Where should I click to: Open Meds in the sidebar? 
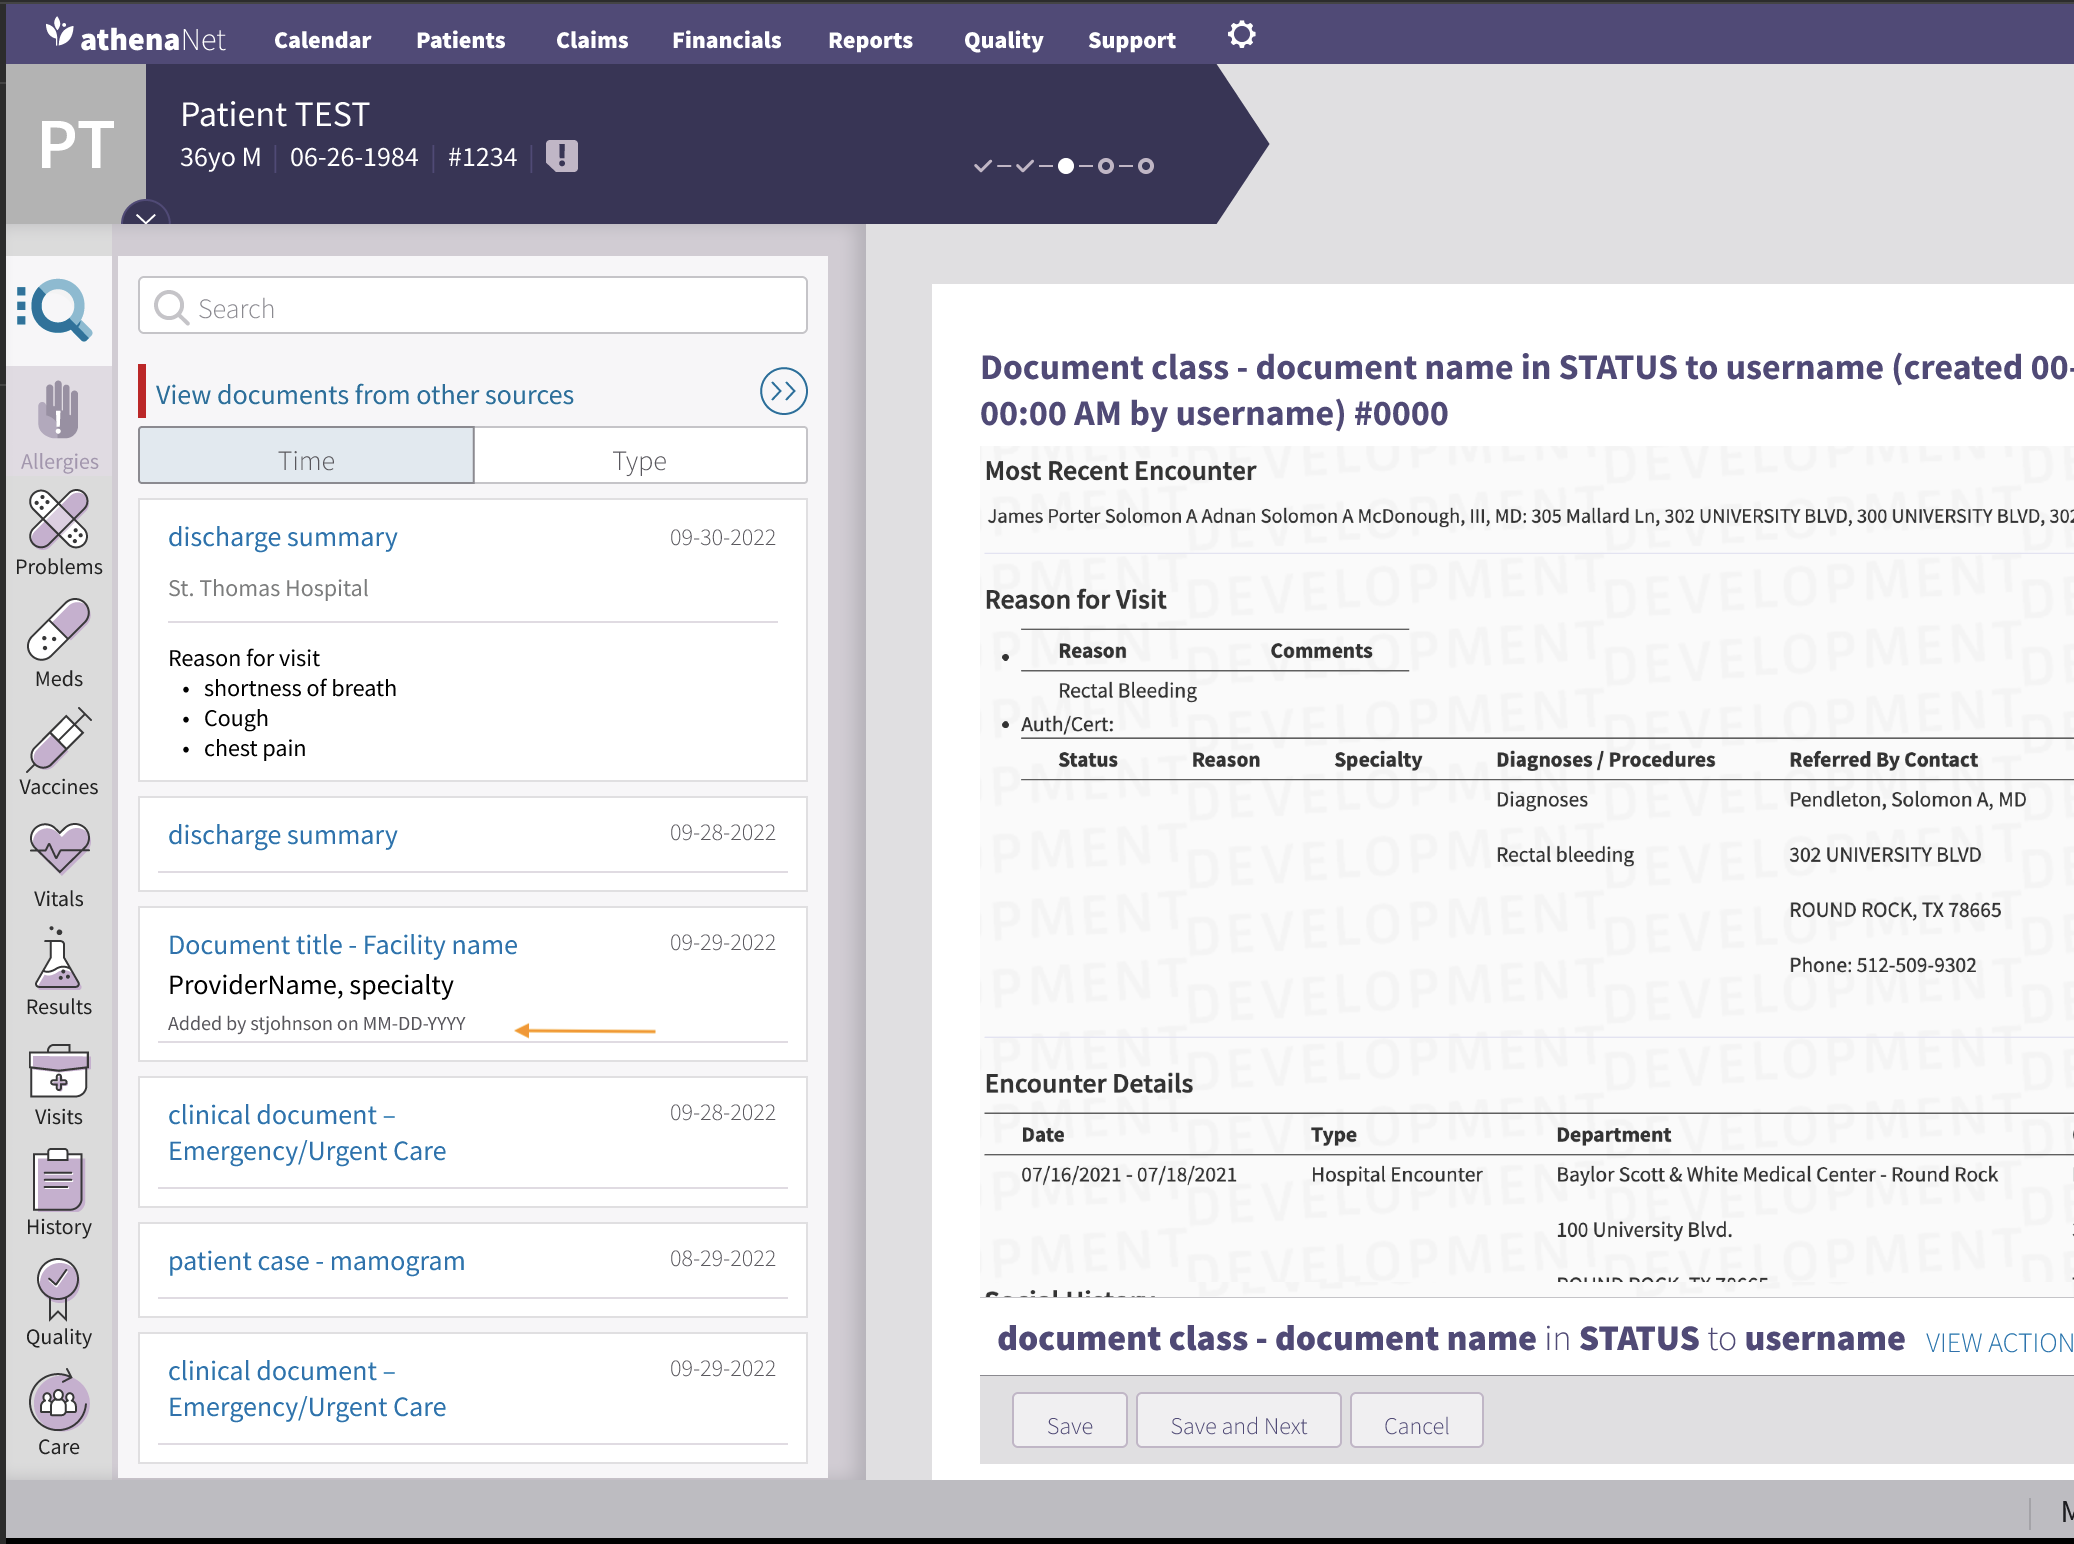tap(59, 645)
